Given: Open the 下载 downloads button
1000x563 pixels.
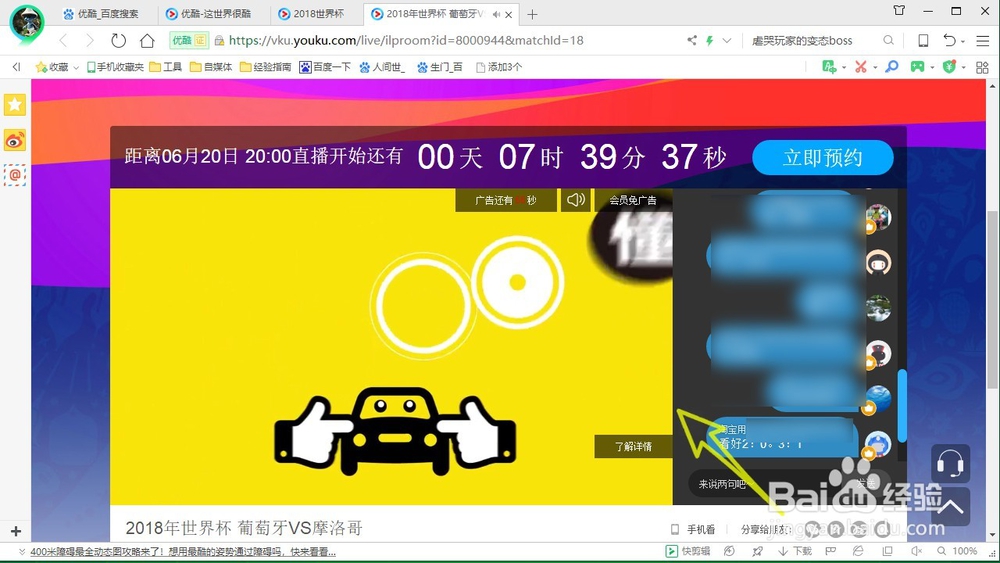Looking at the screenshot, I should click(x=795, y=551).
